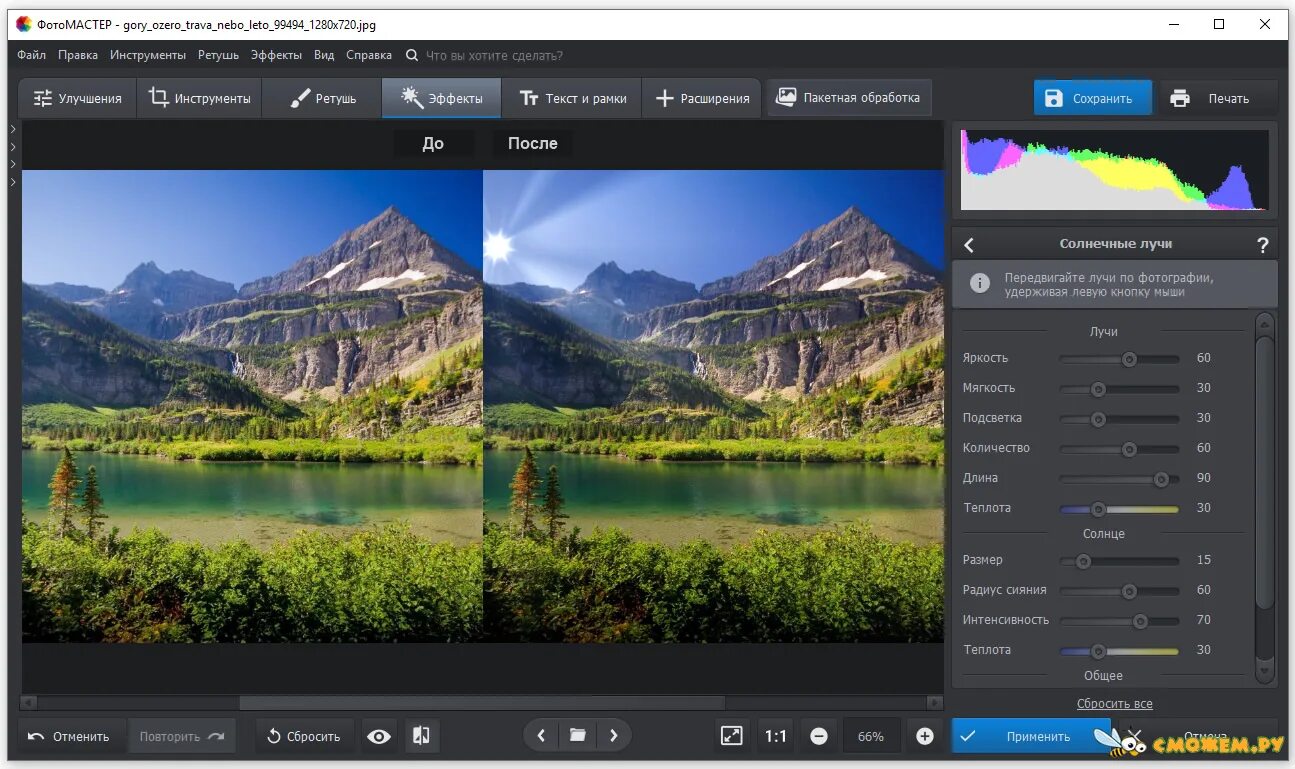1295x769 pixels.
Task: Click the Мягкость slider handle
Action: (1098, 388)
